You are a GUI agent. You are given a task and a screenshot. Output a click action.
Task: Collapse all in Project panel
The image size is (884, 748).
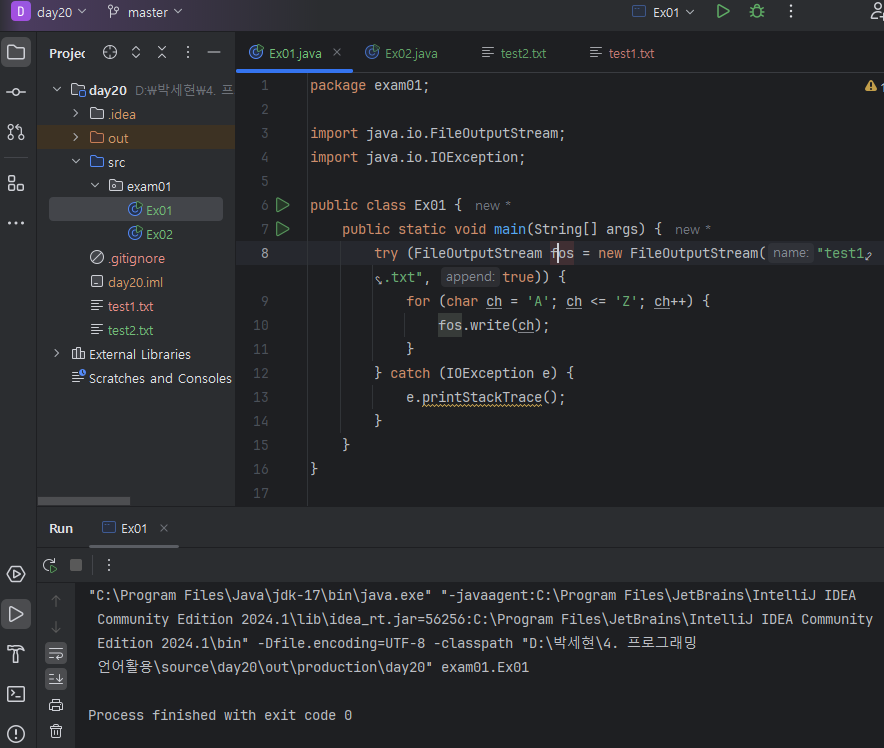click(162, 52)
